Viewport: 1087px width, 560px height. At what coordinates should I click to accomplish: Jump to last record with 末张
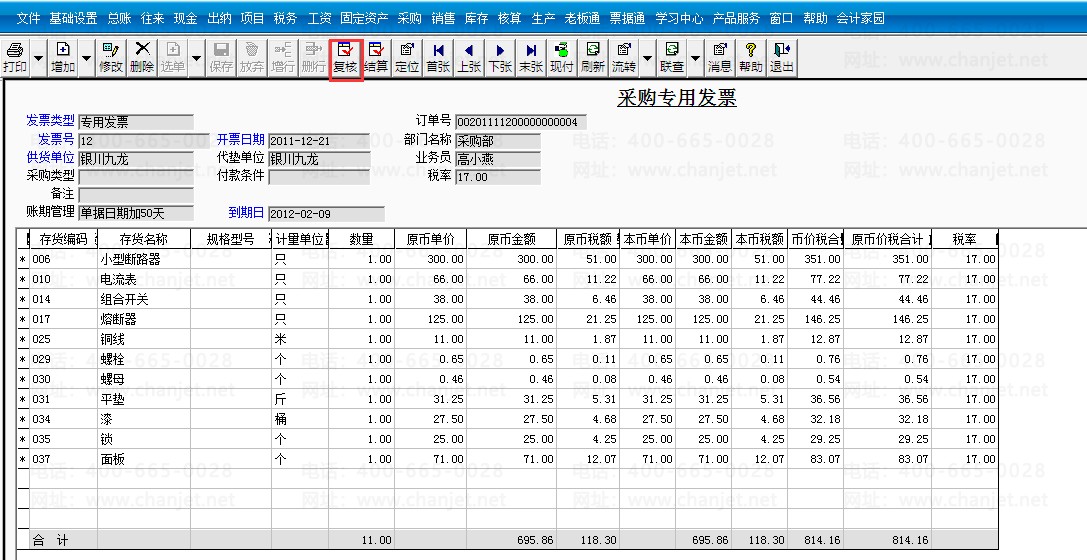click(531, 58)
